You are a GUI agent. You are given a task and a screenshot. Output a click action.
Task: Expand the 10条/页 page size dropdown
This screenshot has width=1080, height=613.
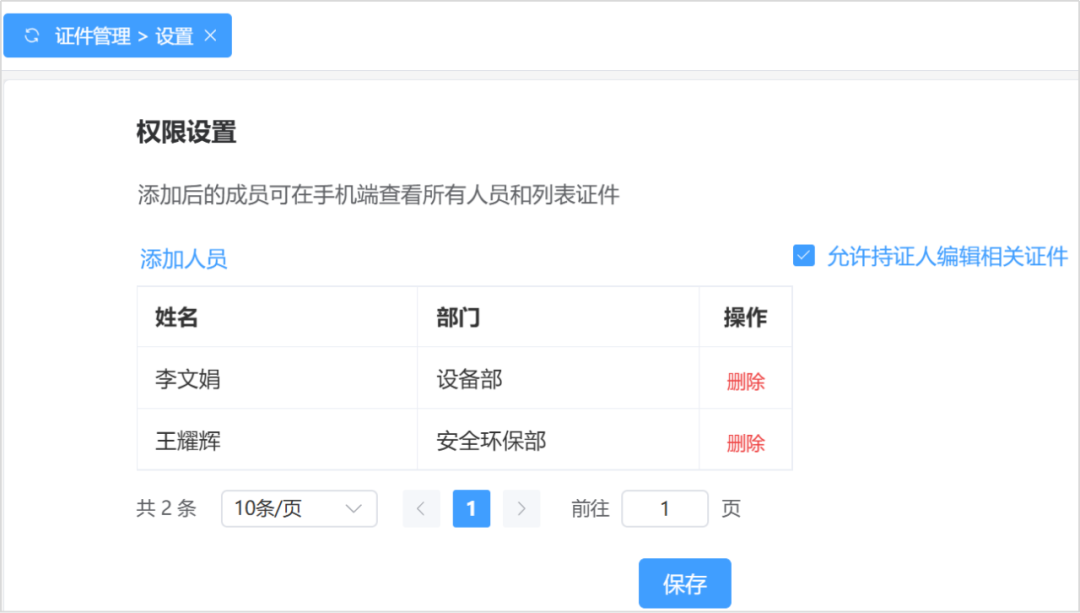click(x=298, y=509)
